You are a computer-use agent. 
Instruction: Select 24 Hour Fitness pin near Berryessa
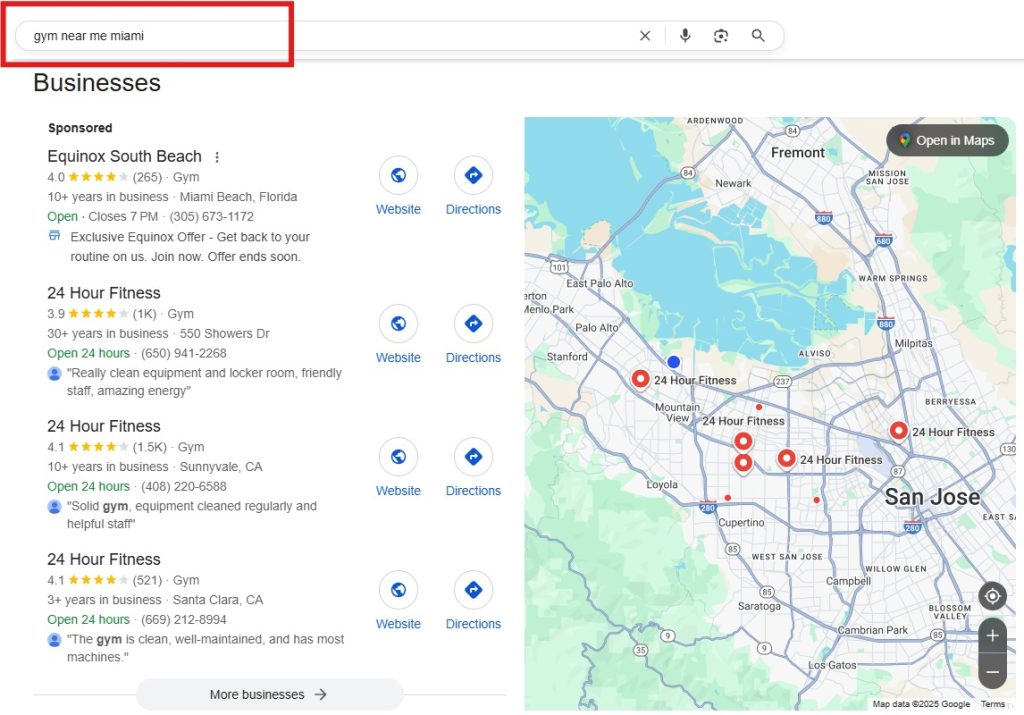(898, 430)
